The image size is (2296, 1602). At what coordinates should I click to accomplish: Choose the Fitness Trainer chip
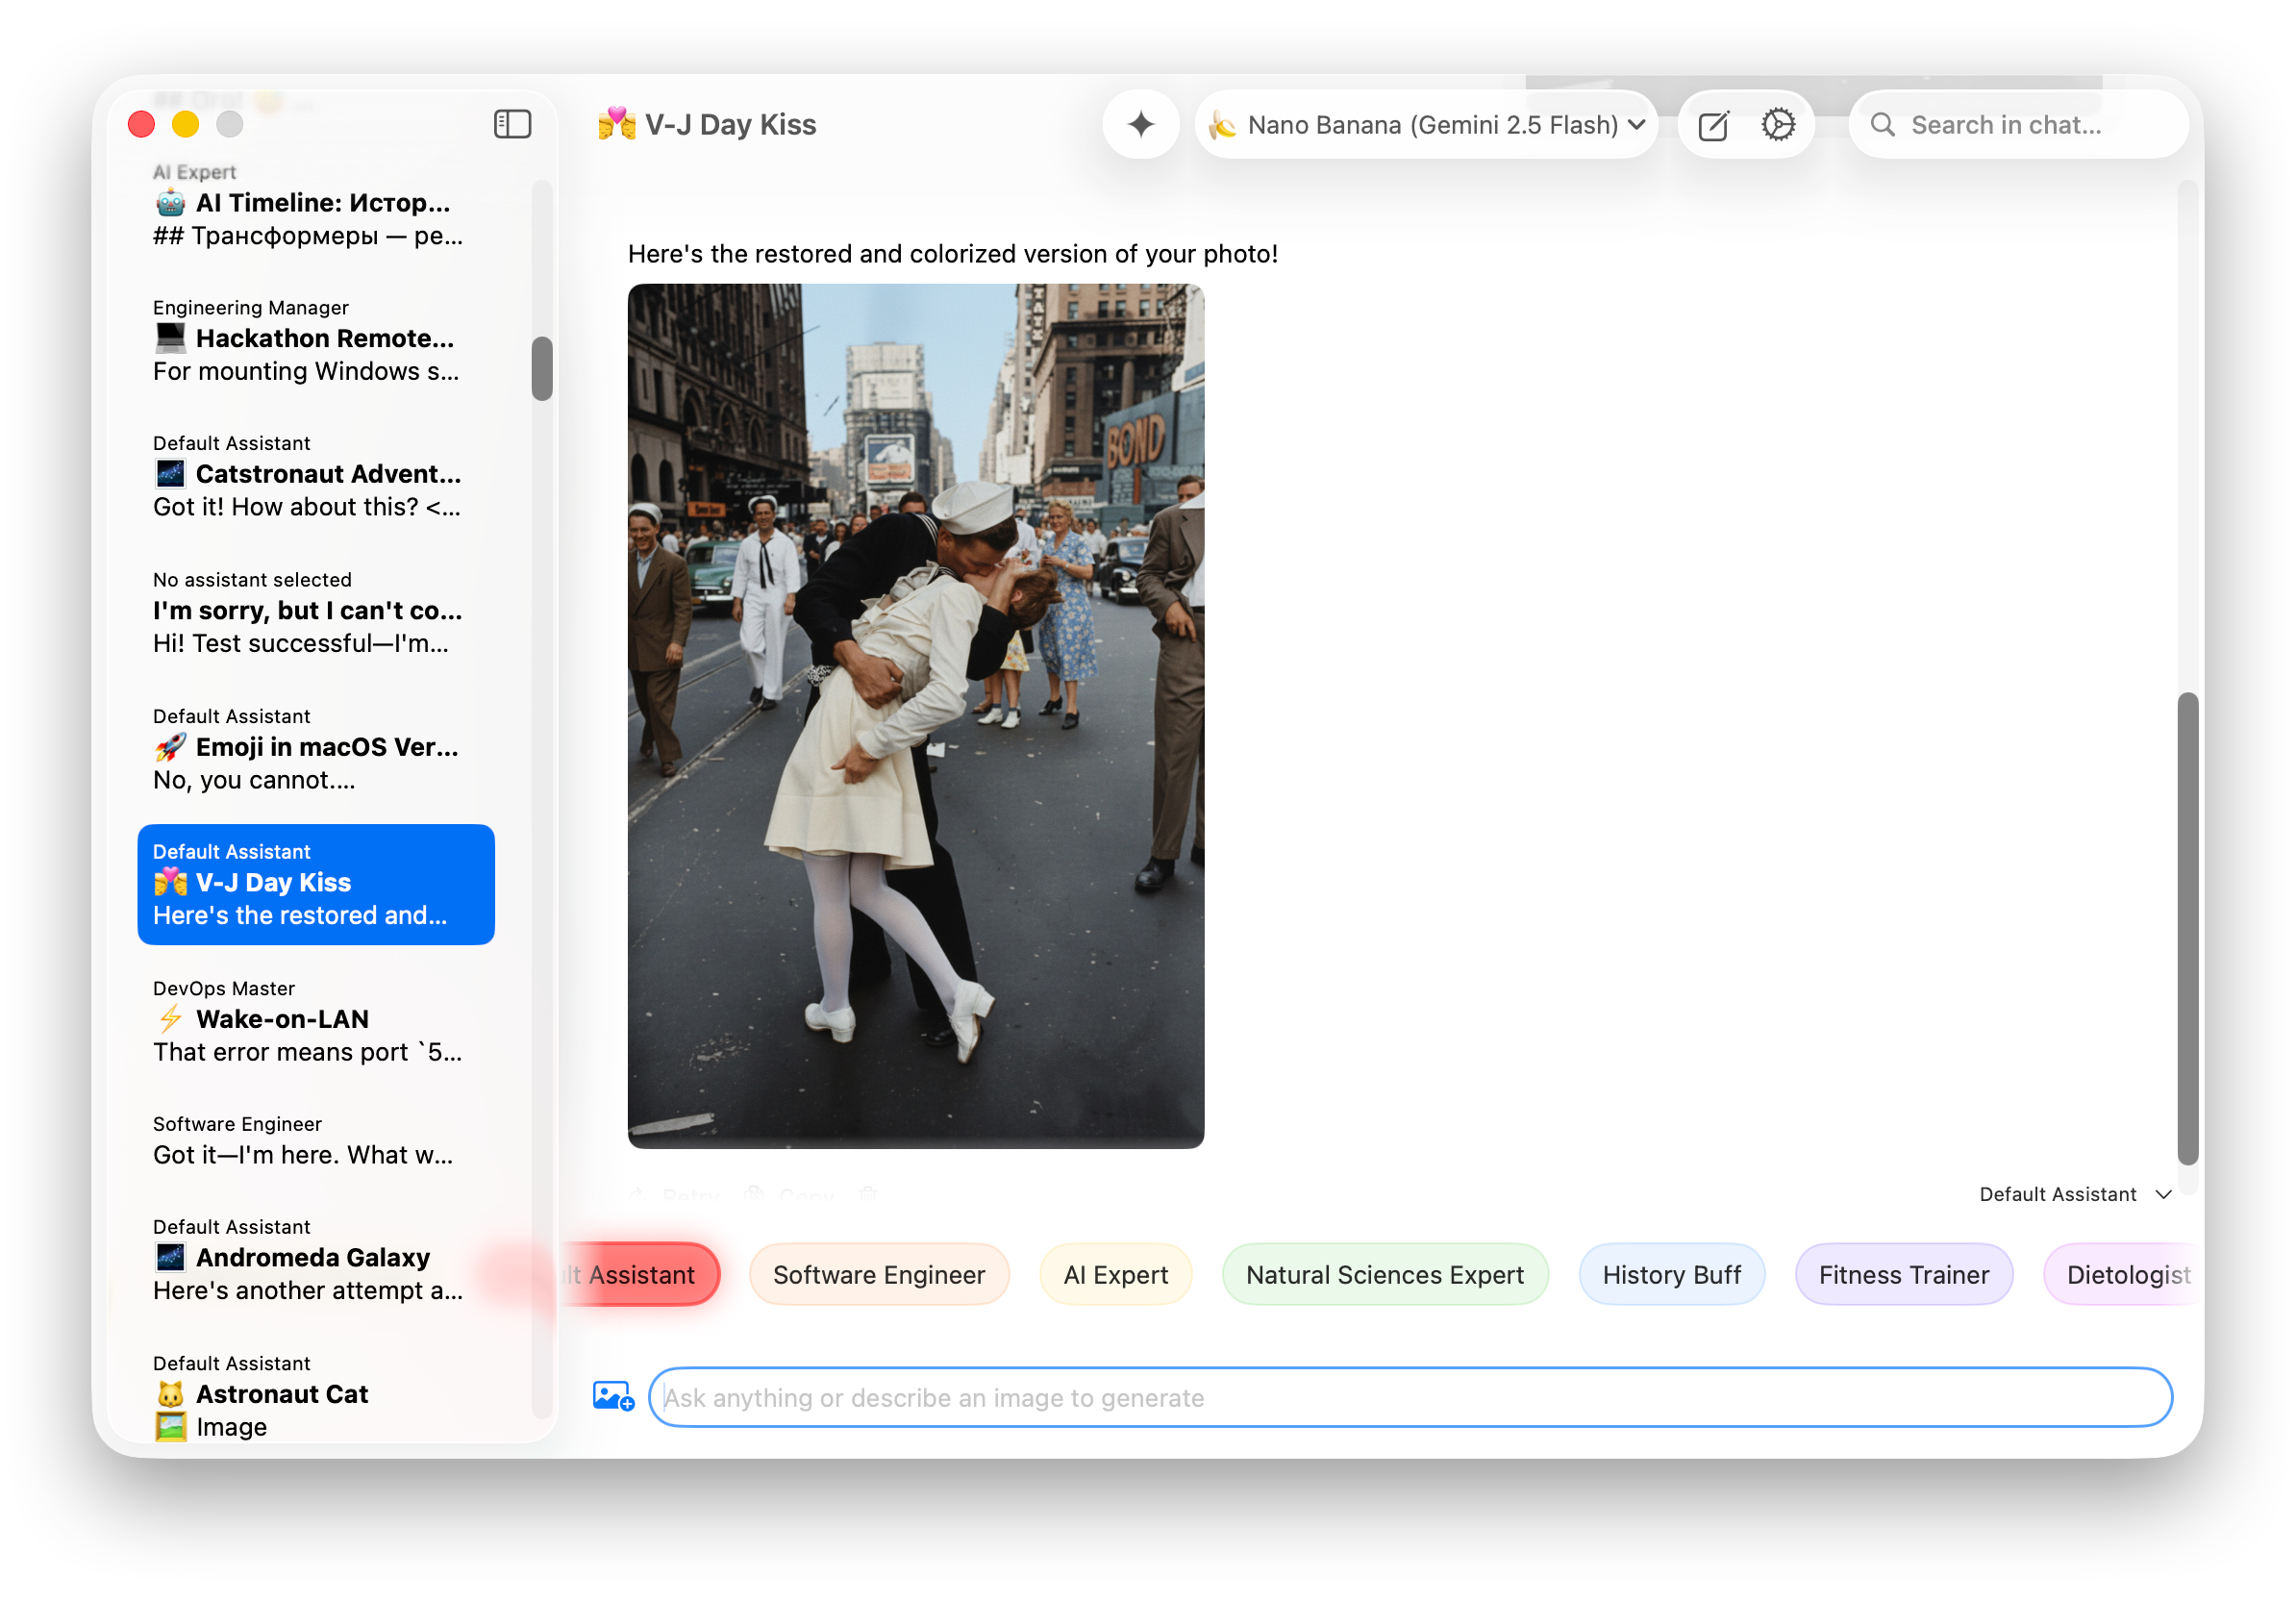point(1903,1274)
